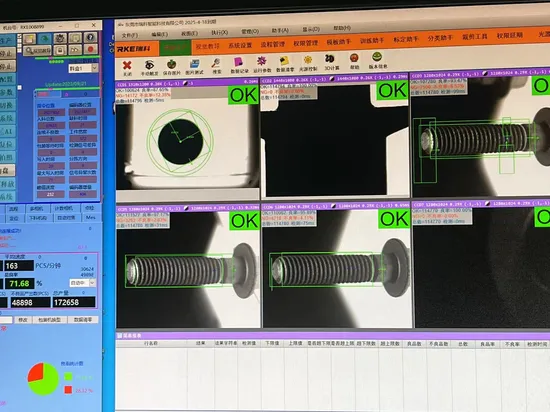Toggle the checkbox left of the magnifier search button

(x=20, y=50)
